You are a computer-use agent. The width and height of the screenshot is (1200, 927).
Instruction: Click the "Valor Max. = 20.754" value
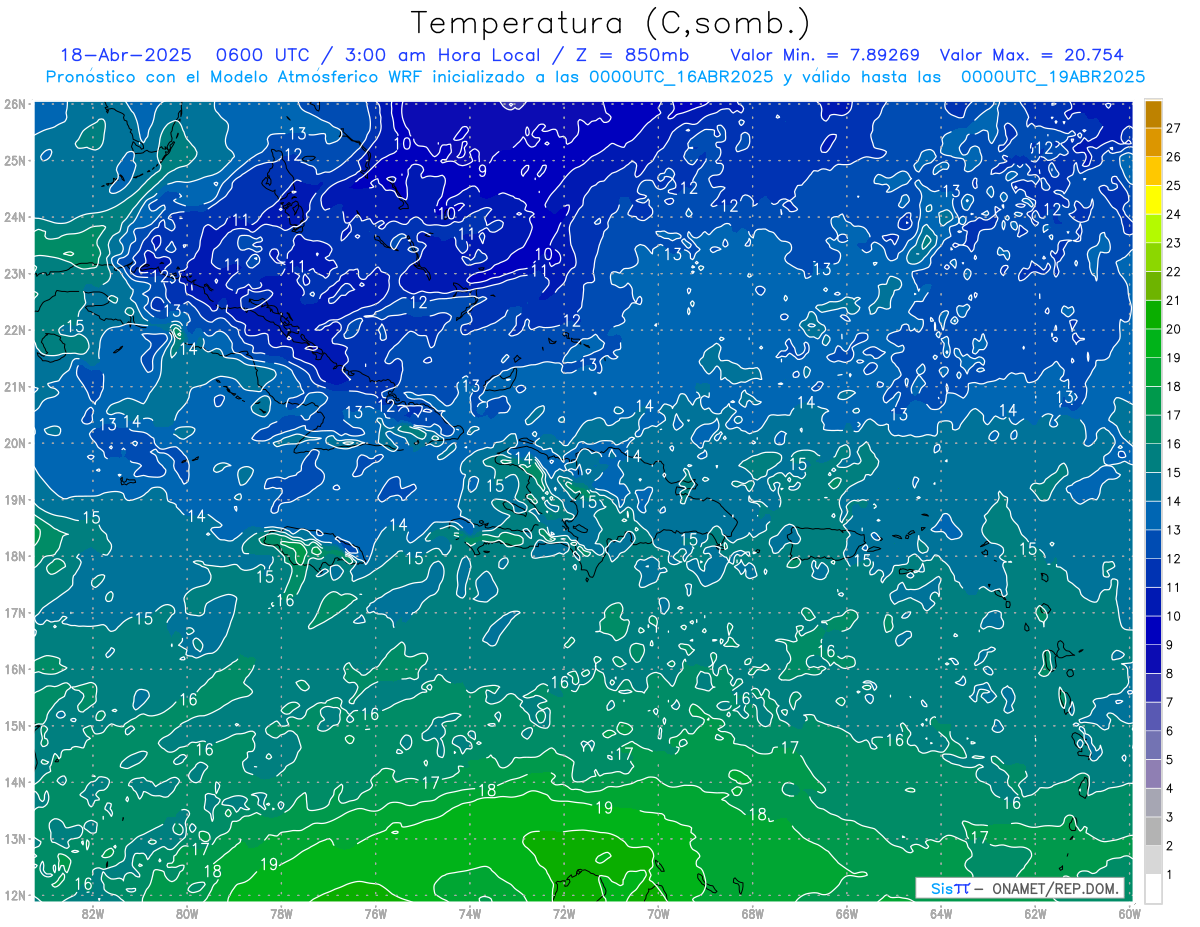(1032, 55)
